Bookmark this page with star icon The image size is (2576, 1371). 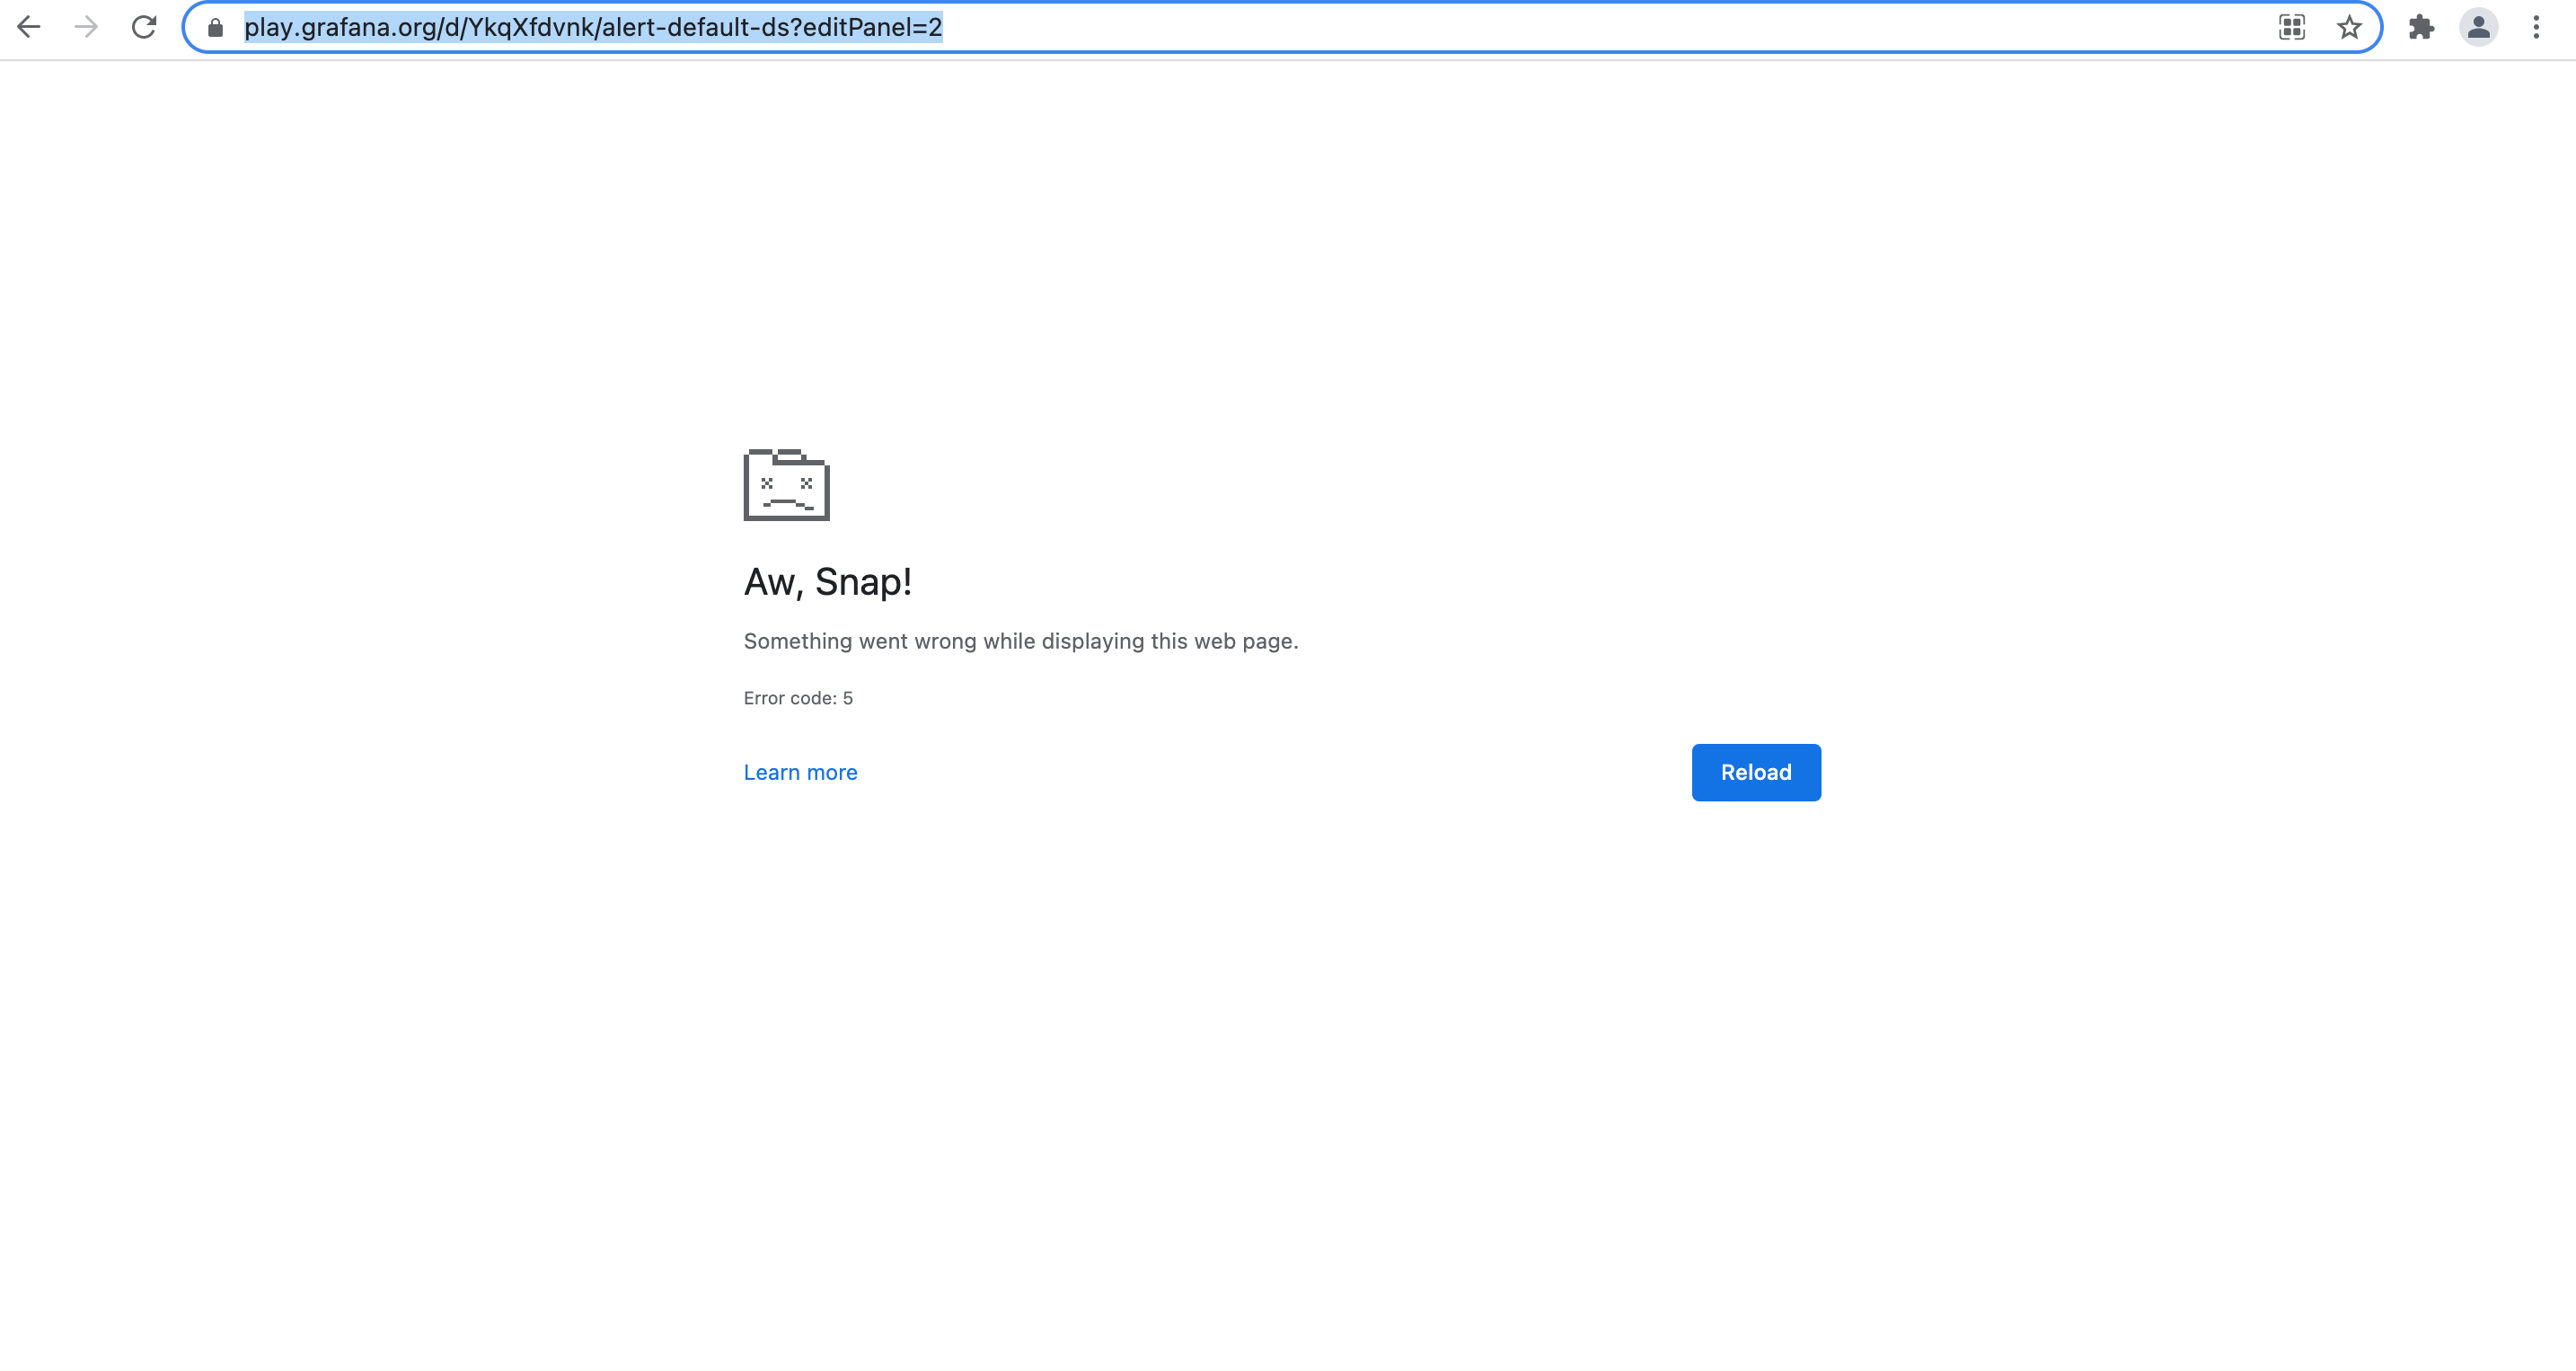pos(2349,27)
